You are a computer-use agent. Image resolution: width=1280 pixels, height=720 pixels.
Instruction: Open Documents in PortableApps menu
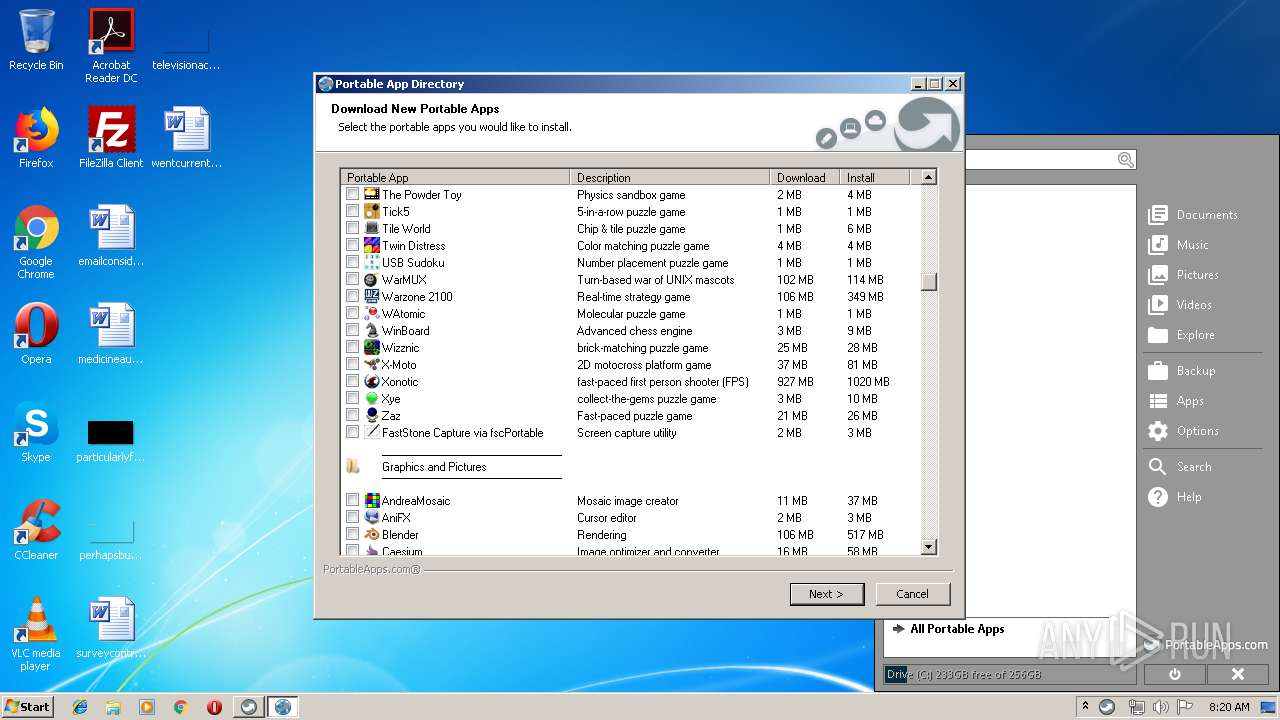pyautogui.click(x=1193, y=215)
